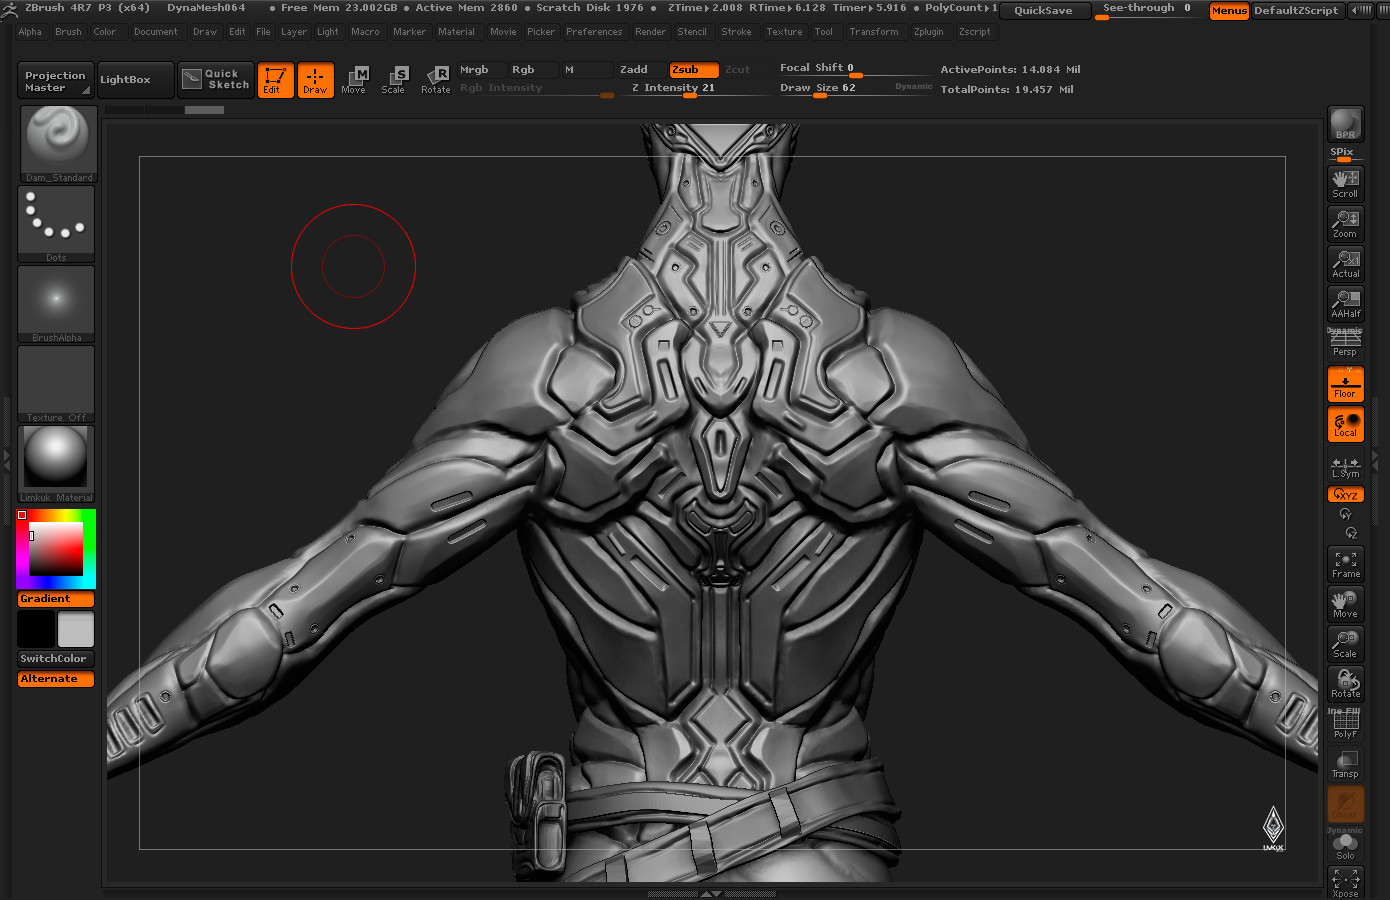Viewport: 1390px width, 900px height.
Task: Click the Frame icon in right shelf
Action: coord(1345,564)
